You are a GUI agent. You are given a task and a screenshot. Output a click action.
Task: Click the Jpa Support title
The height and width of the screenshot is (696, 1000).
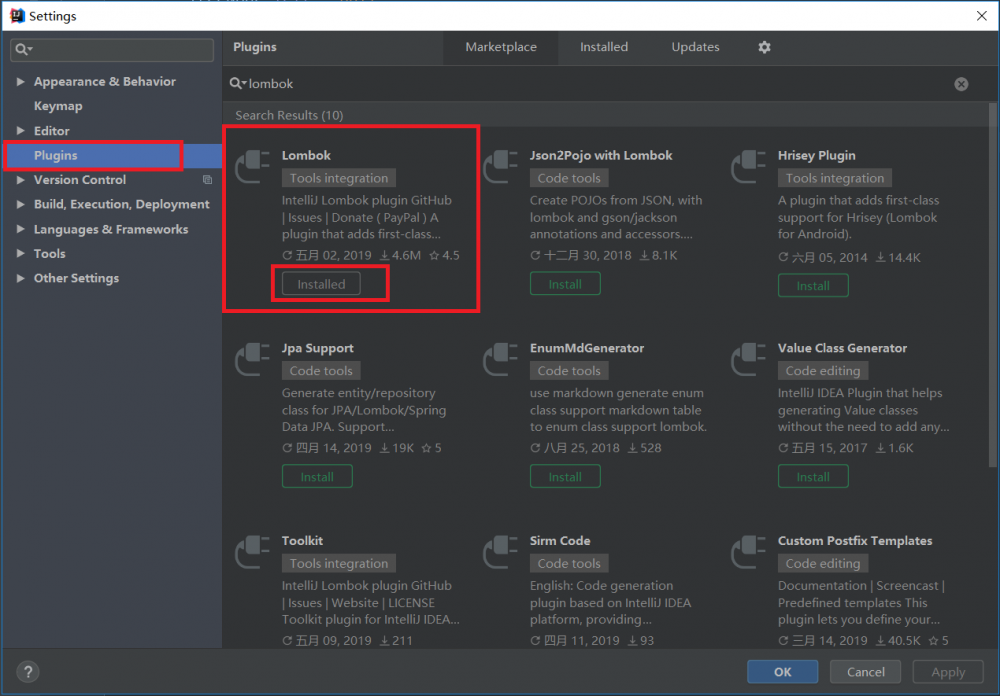[318, 348]
